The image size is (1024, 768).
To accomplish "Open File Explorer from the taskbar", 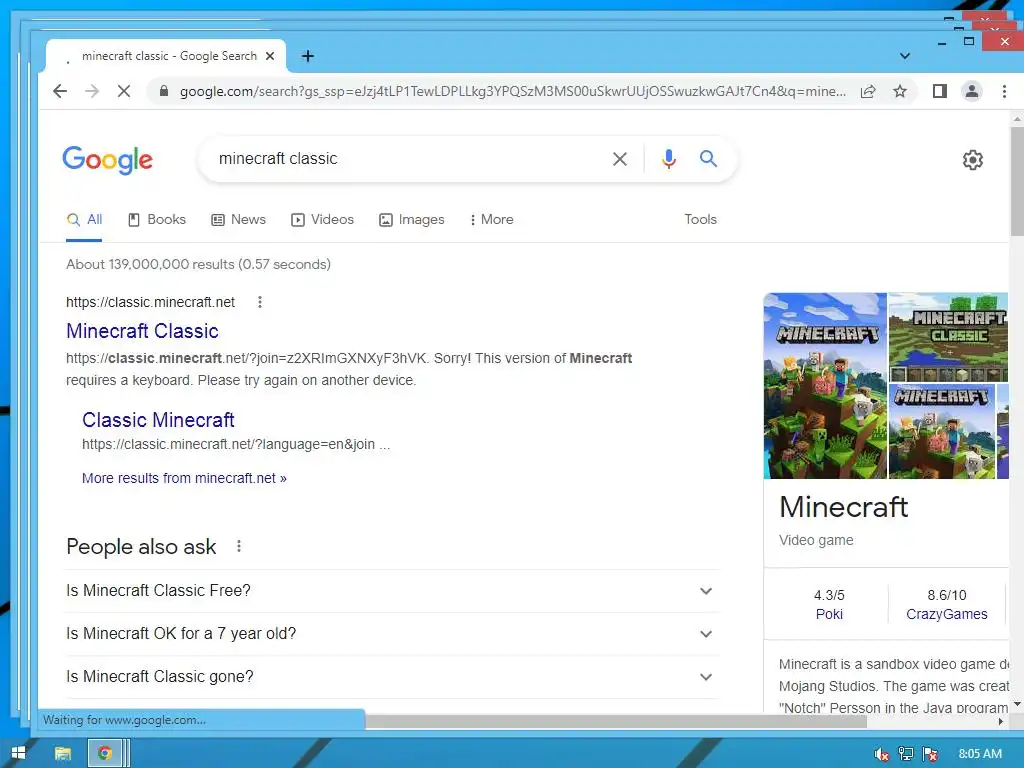I will tap(63, 754).
